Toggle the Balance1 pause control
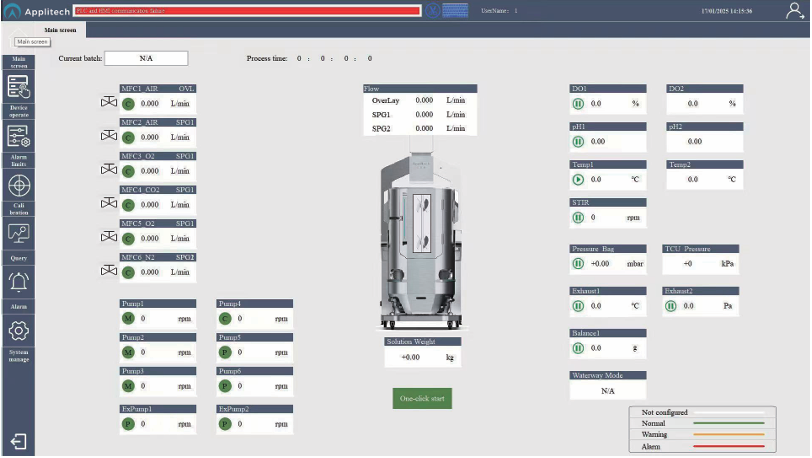The width and height of the screenshot is (812, 458). 578,349
